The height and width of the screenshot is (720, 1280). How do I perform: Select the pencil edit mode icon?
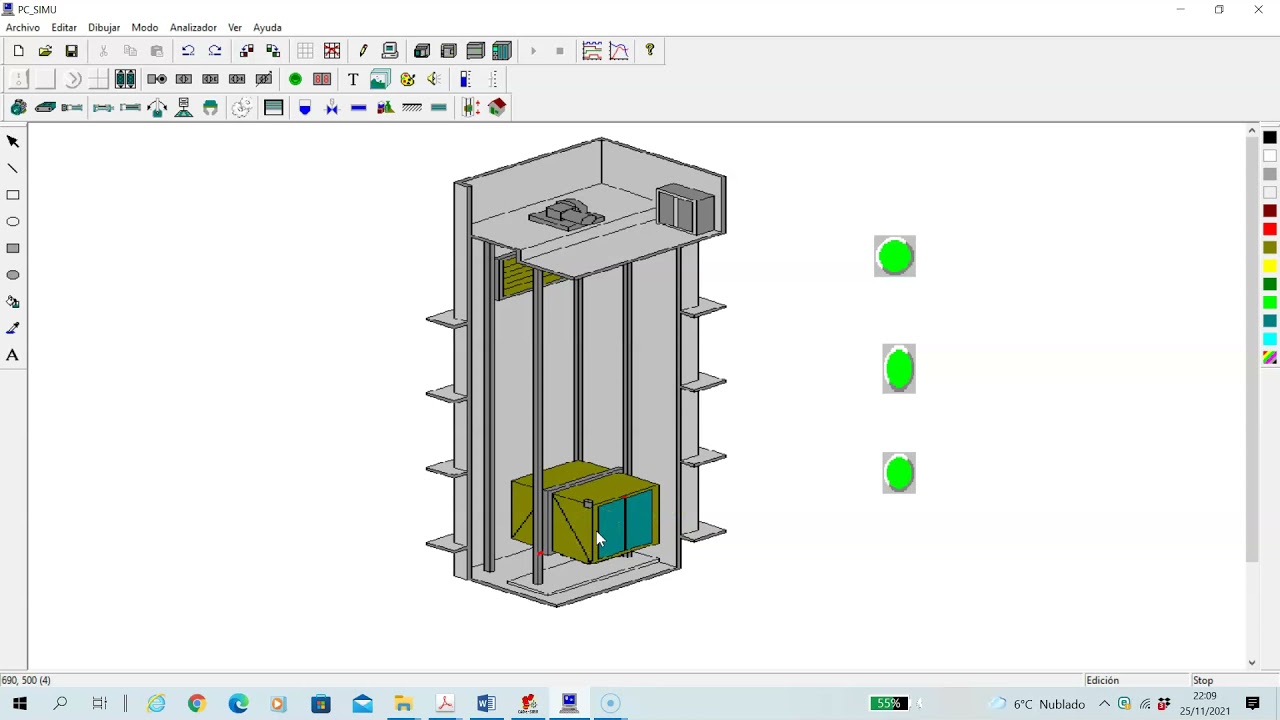[x=363, y=51]
